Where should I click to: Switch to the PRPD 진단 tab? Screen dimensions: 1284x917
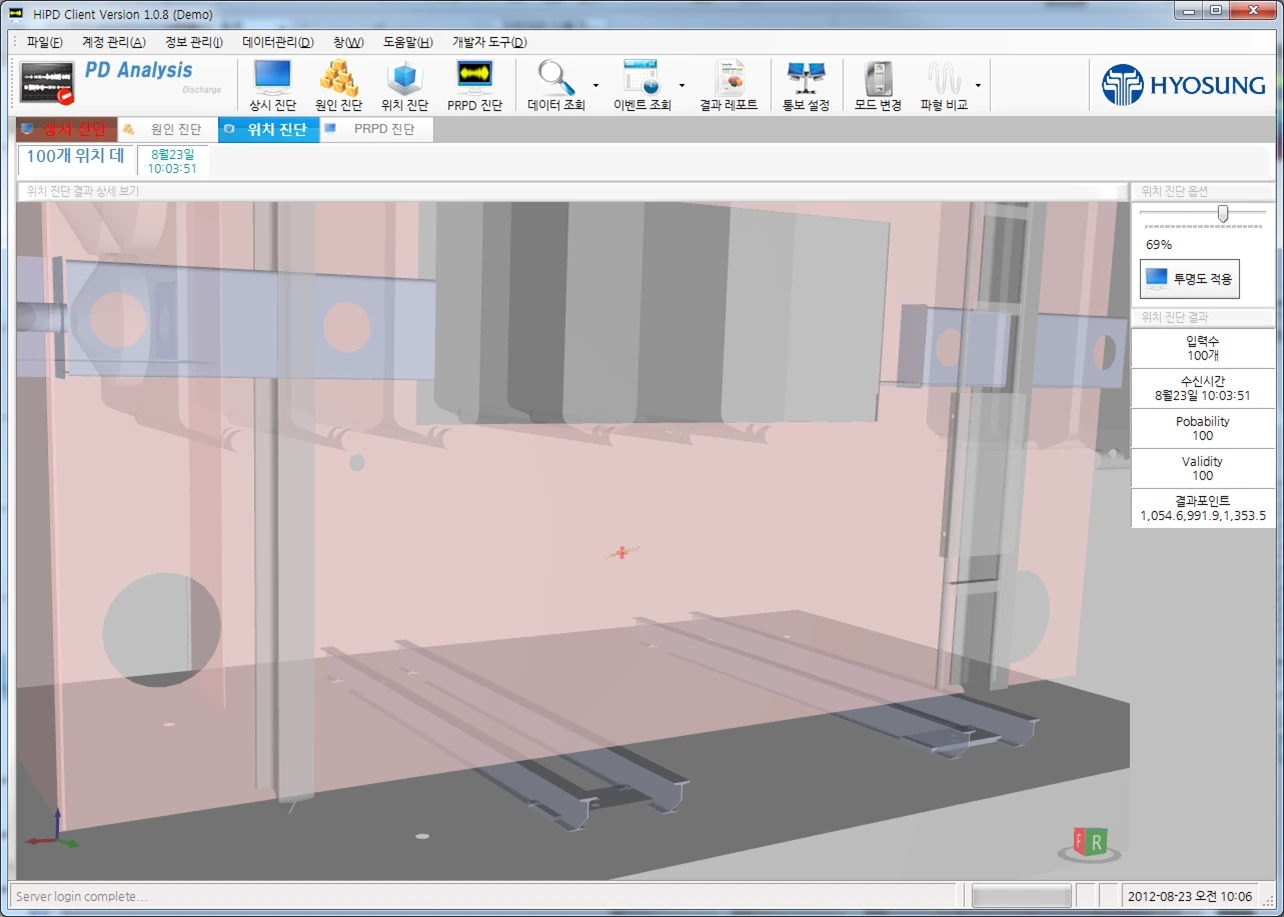(376, 129)
